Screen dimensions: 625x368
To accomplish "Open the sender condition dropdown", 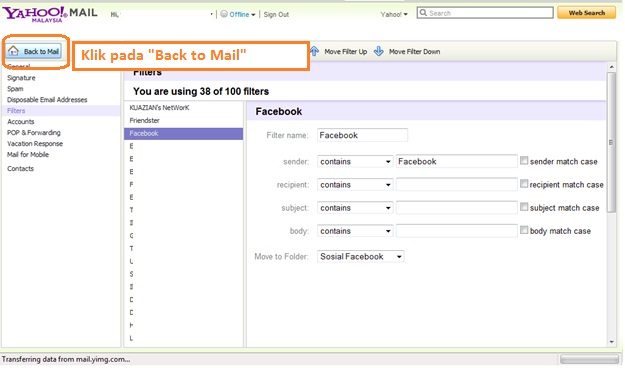I will tap(355, 161).
